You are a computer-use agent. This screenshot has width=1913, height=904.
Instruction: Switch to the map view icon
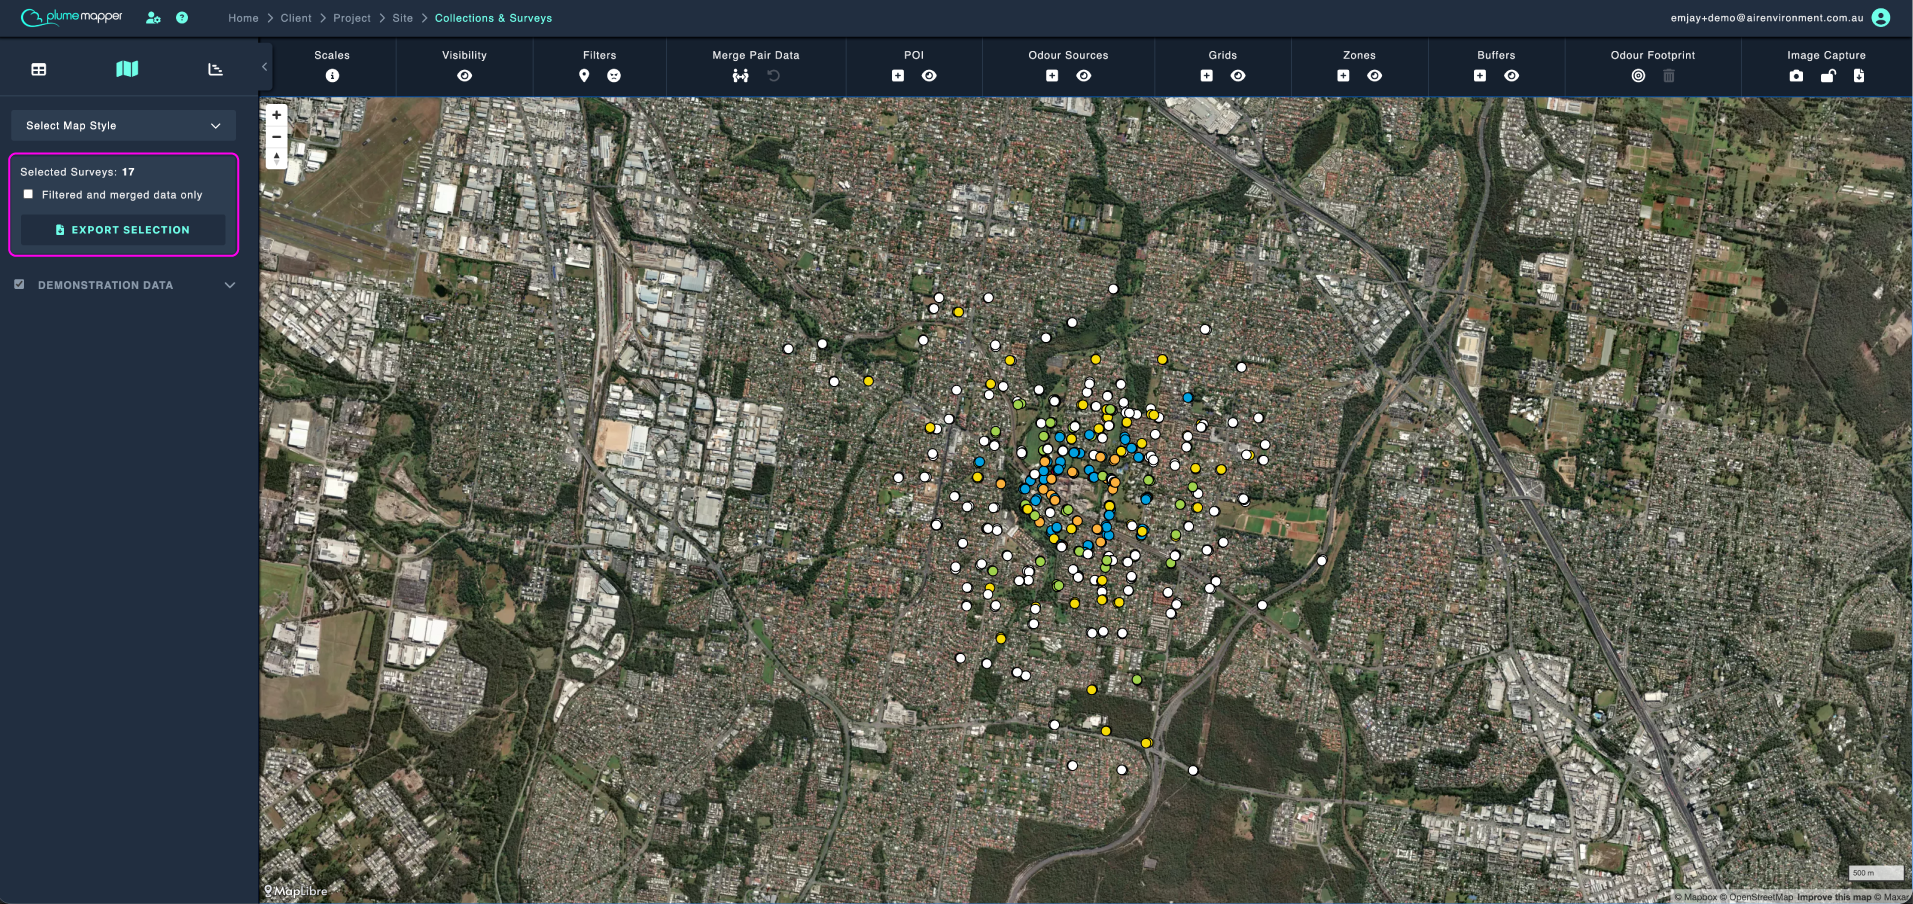coord(127,69)
